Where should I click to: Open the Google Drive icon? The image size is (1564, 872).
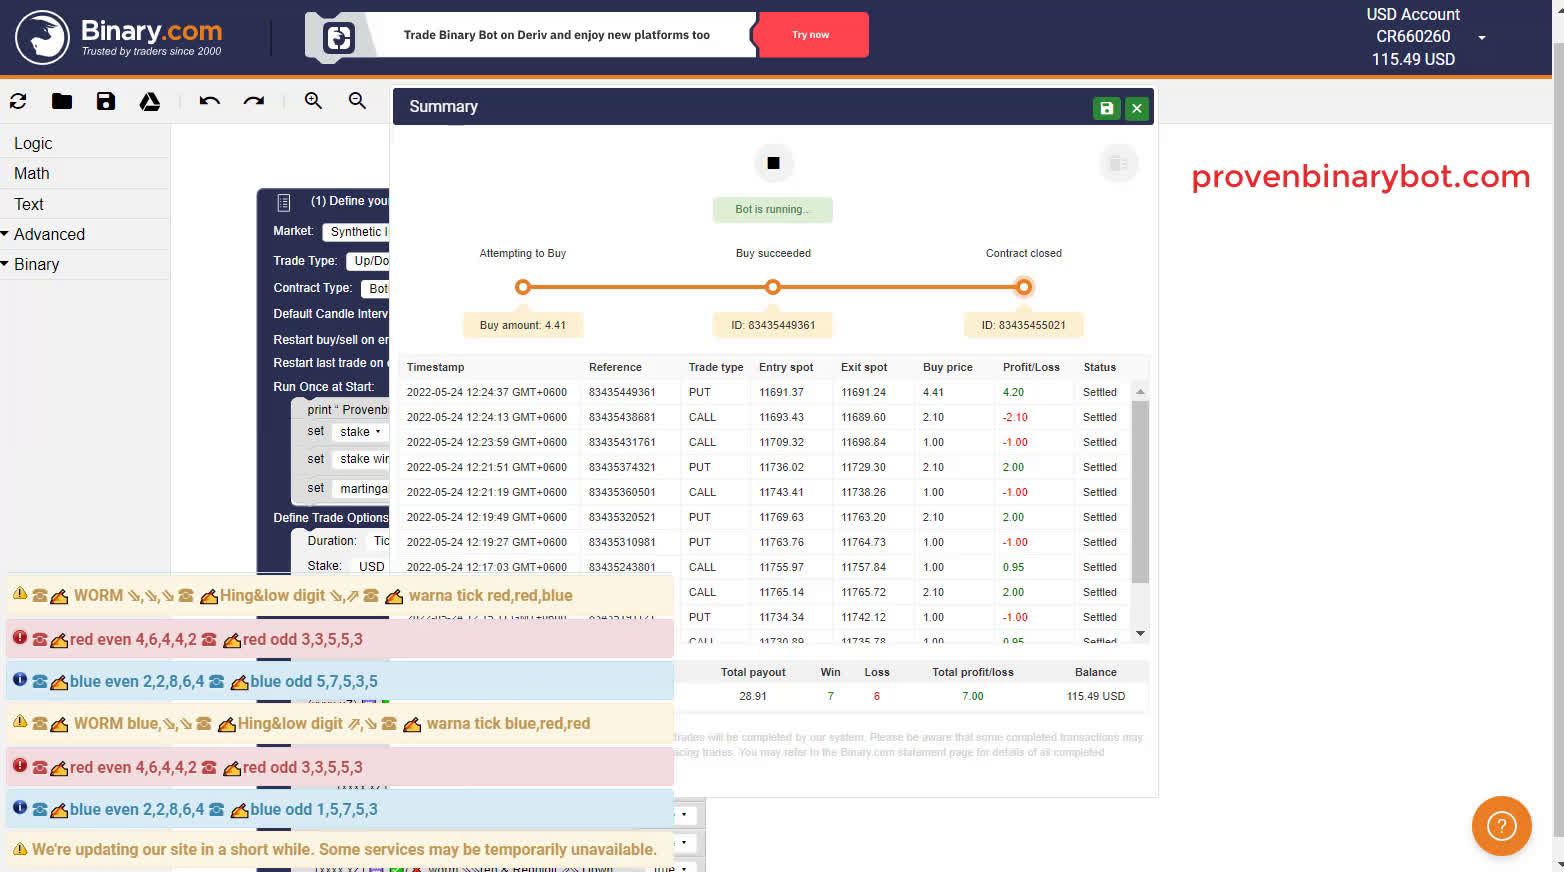[x=150, y=101]
